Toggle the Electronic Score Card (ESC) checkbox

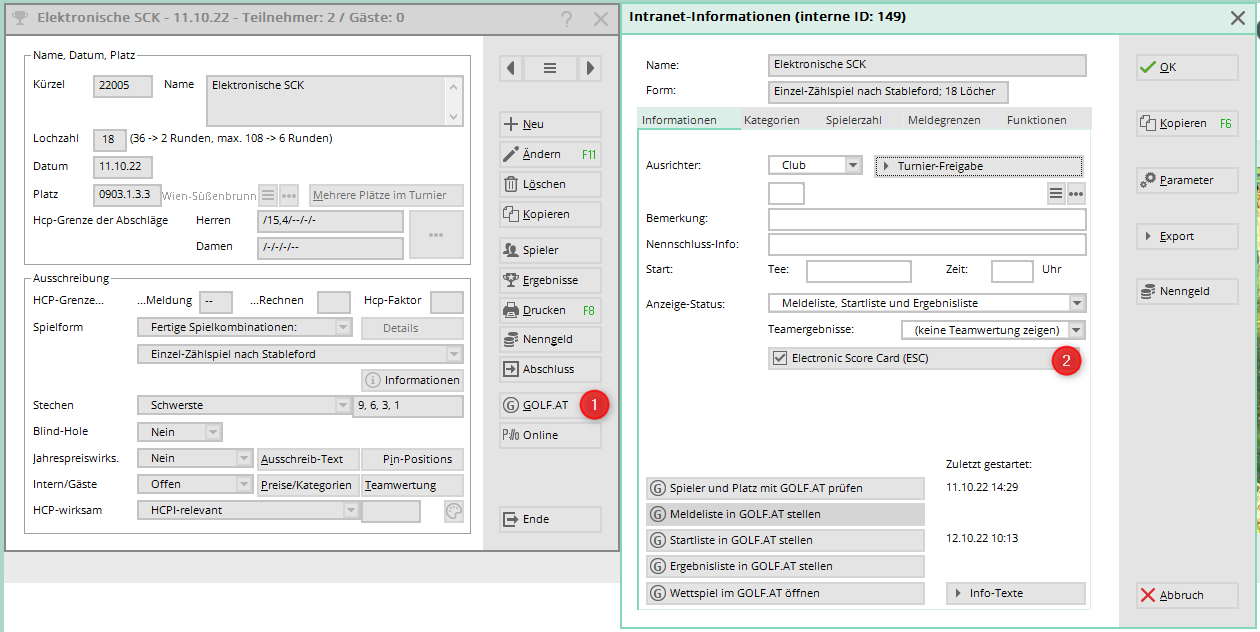tap(780, 358)
